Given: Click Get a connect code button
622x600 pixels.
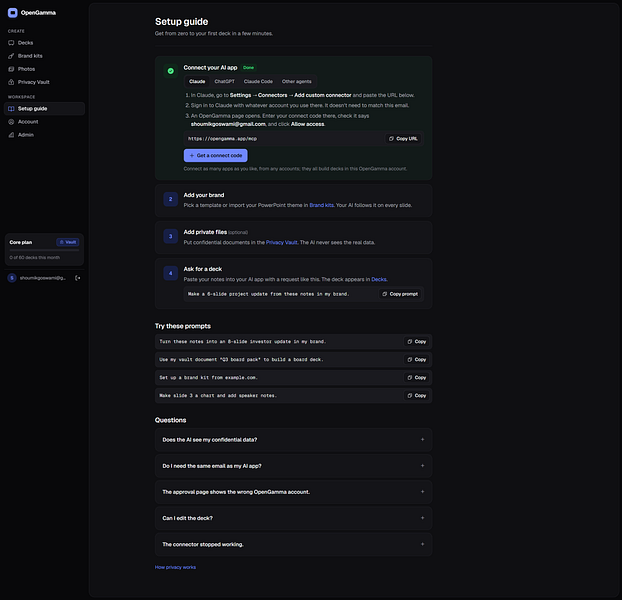Looking at the screenshot, I should [215, 155].
